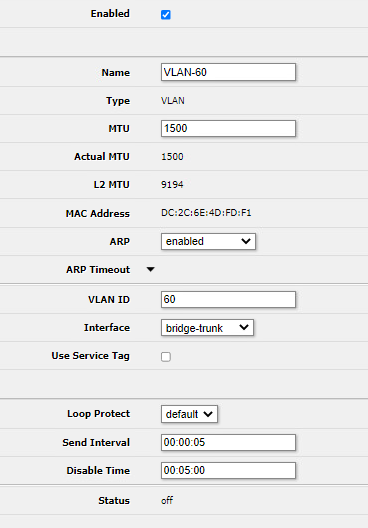
Task: Click the ARP Timeout label
Action: click(98, 269)
